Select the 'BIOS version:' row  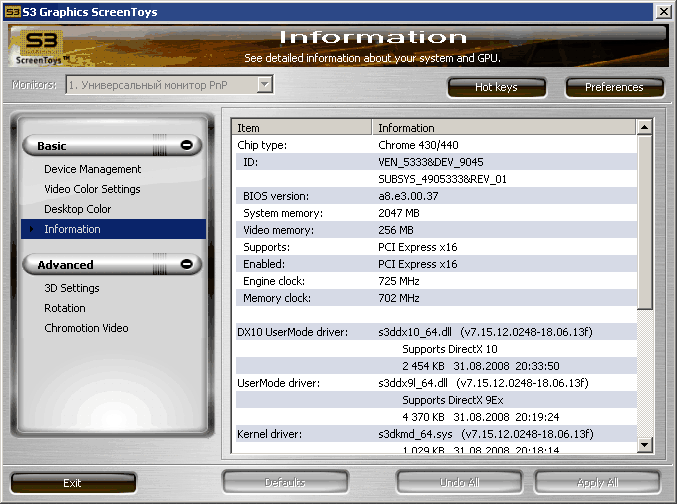coord(436,196)
